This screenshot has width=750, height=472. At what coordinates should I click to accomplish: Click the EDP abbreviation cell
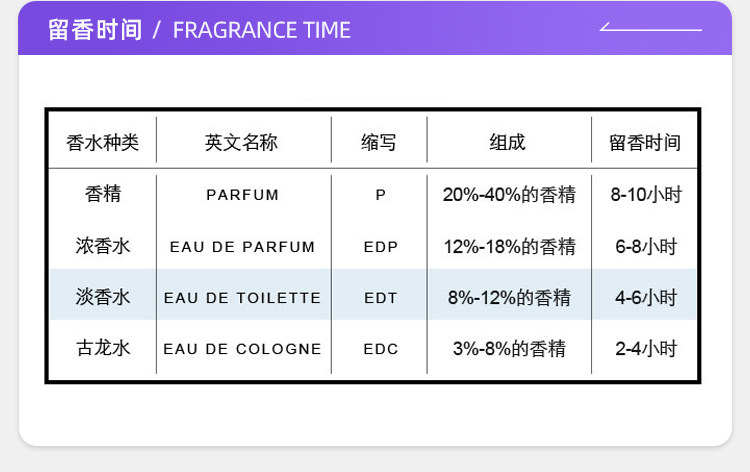(380, 247)
